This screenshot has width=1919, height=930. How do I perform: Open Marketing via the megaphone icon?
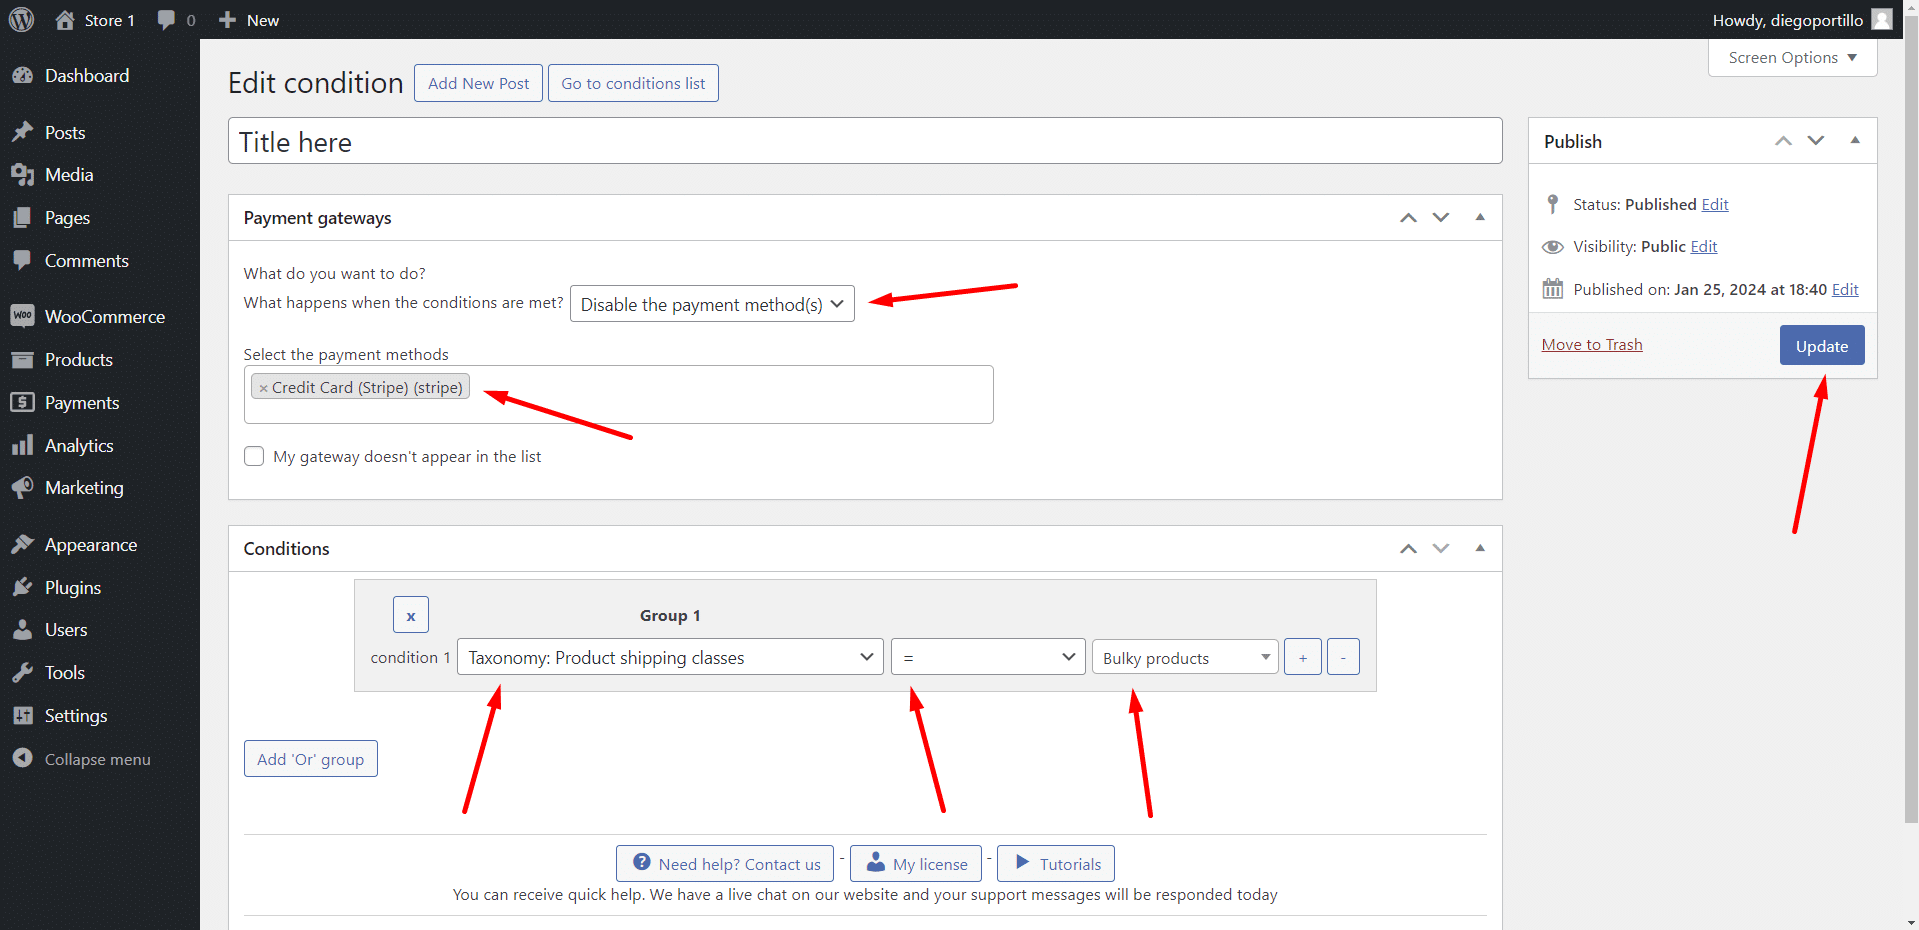[24, 487]
